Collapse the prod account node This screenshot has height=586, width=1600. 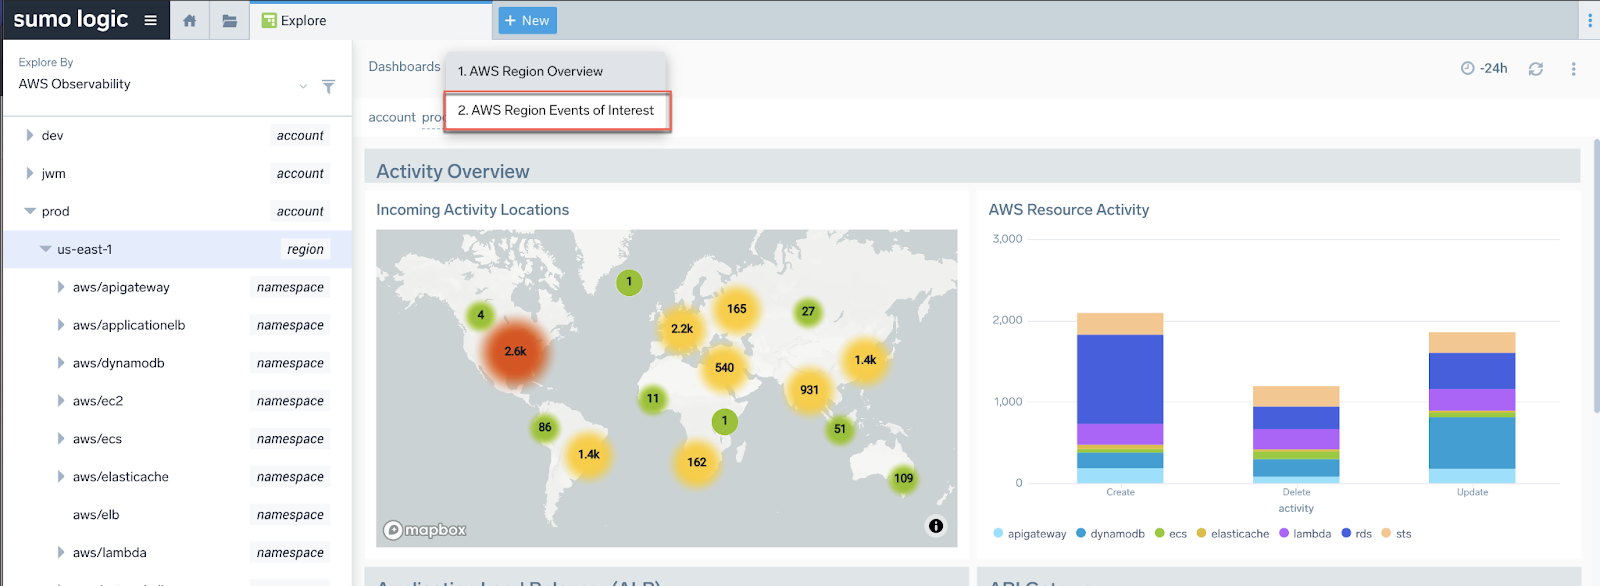[x=30, y=211]
